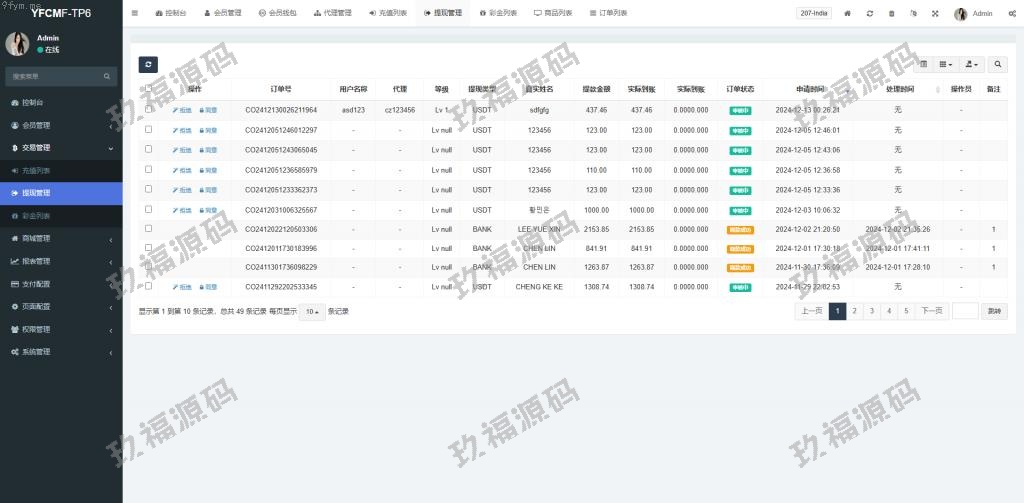
Task: Click the fullscreen icon in top bar
Action: pyautogui.click(x=935, y=13)
